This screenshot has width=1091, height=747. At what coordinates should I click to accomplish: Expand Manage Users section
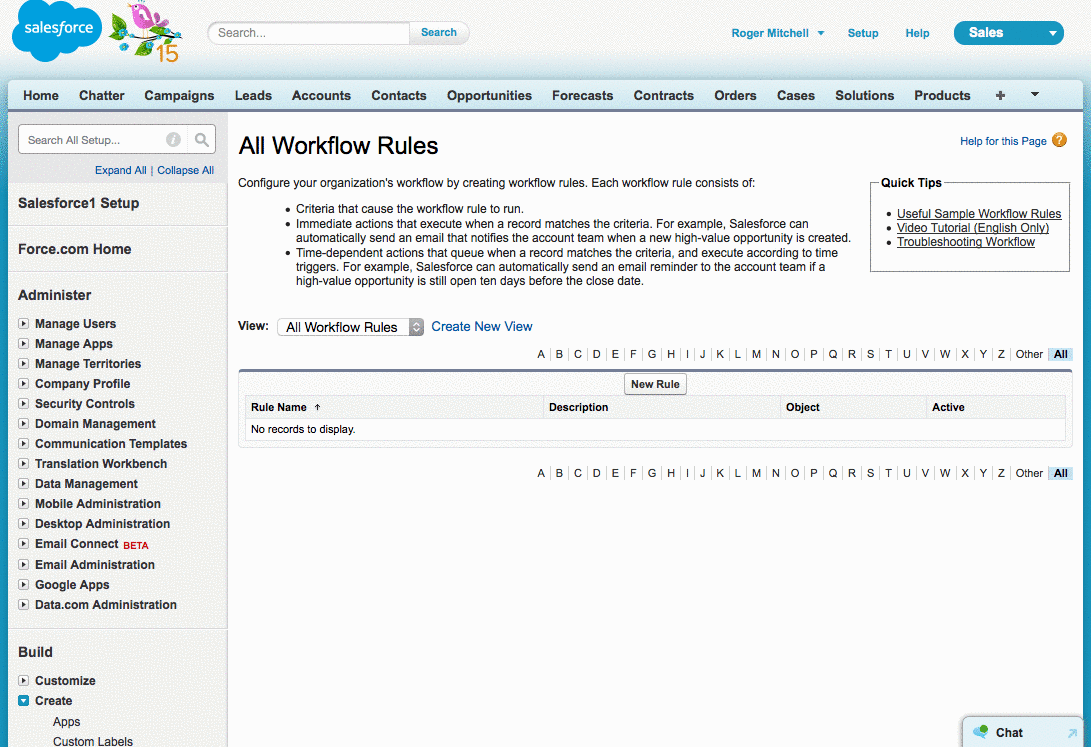click(x=24, y=323)
